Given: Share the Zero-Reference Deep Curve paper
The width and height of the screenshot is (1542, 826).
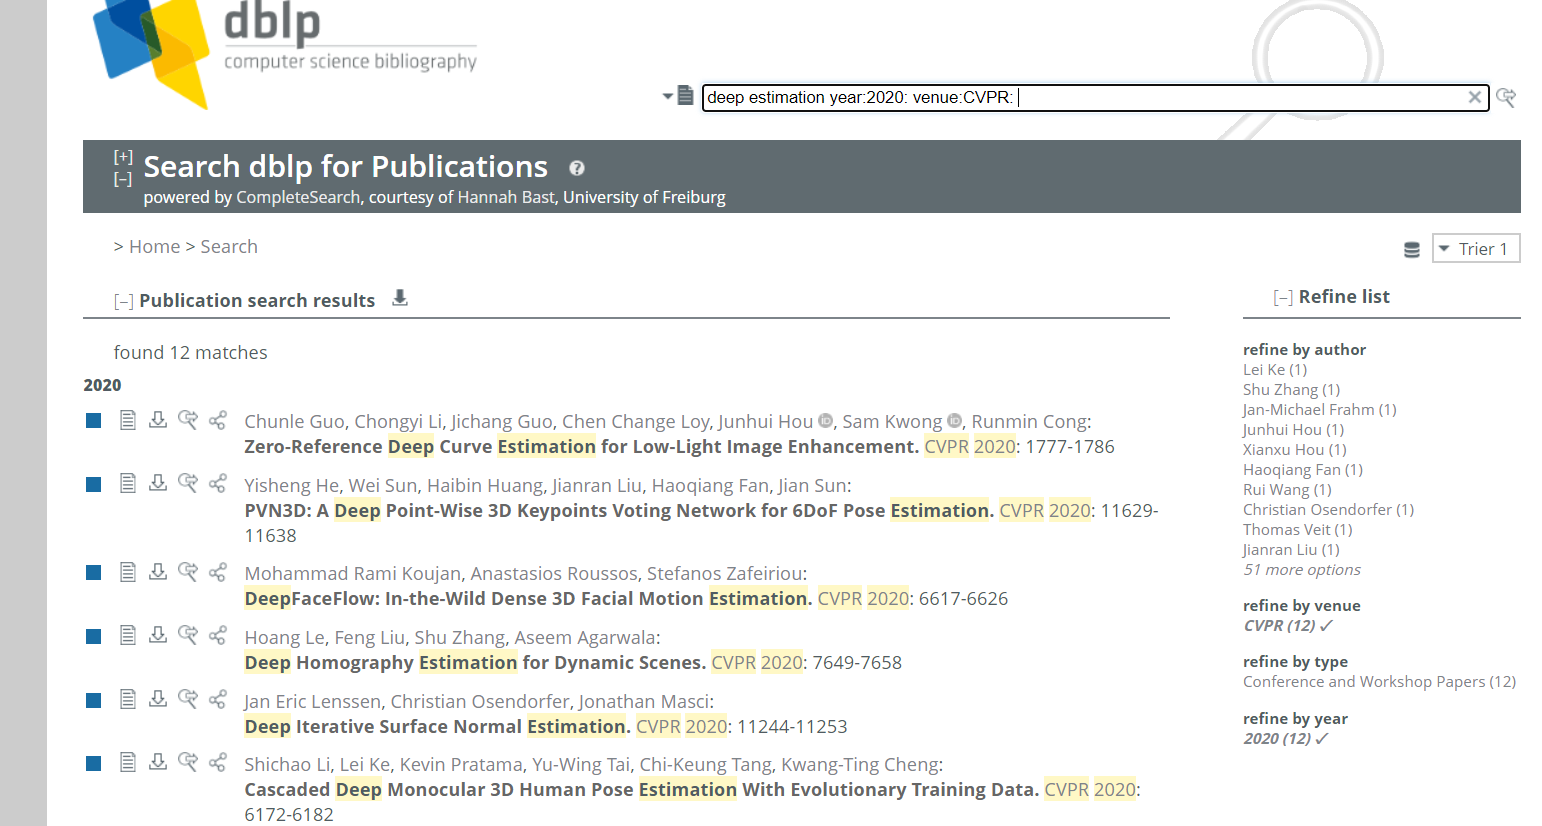Looking at the screenshot, I should tap(218, 420).
